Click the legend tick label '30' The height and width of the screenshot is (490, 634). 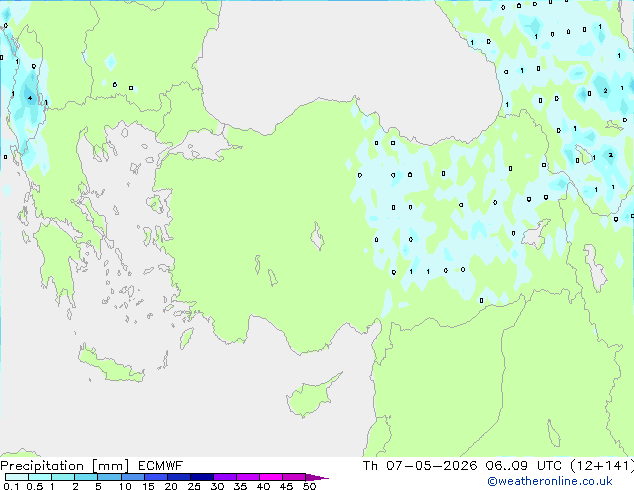click(x=217, y=486)
